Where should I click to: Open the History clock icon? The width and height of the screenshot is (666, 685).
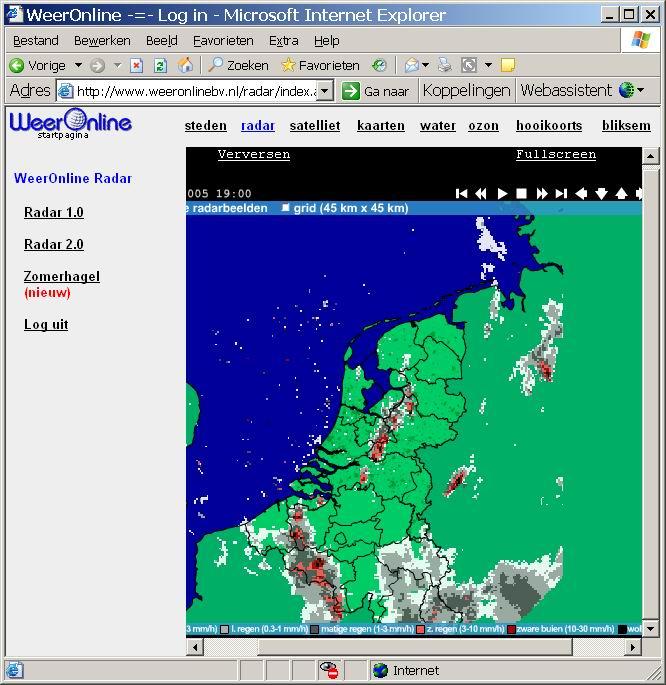(379, 66)
